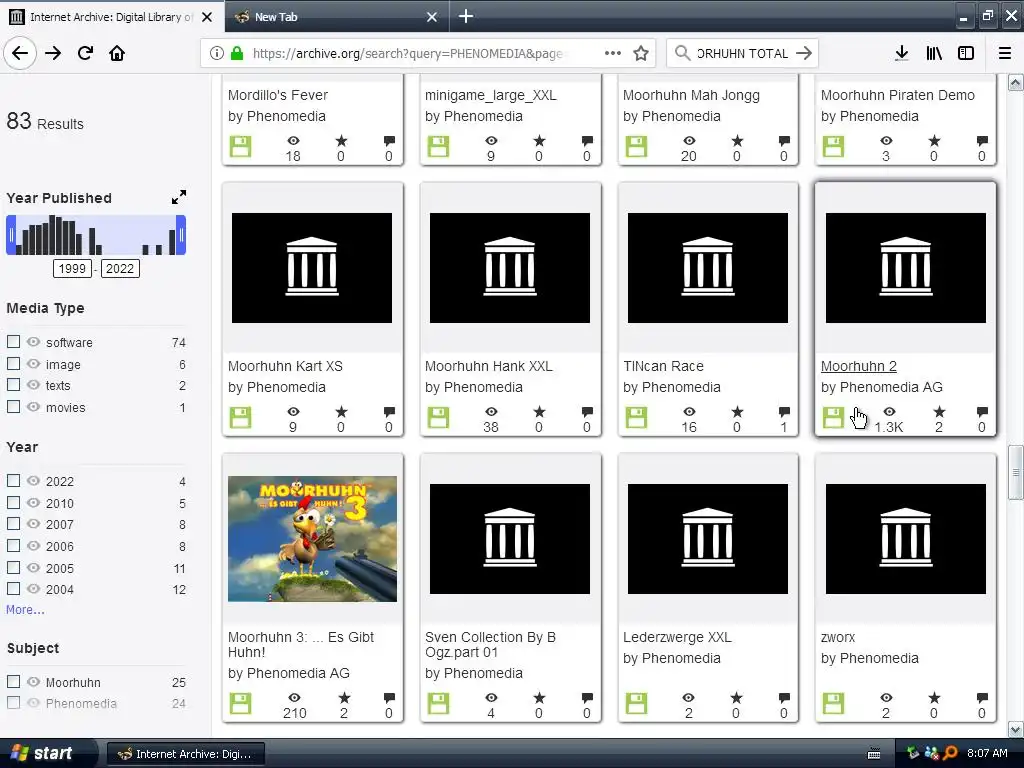Click software icon on TINcan Race
1024x768 pixels.
(636, 417)
